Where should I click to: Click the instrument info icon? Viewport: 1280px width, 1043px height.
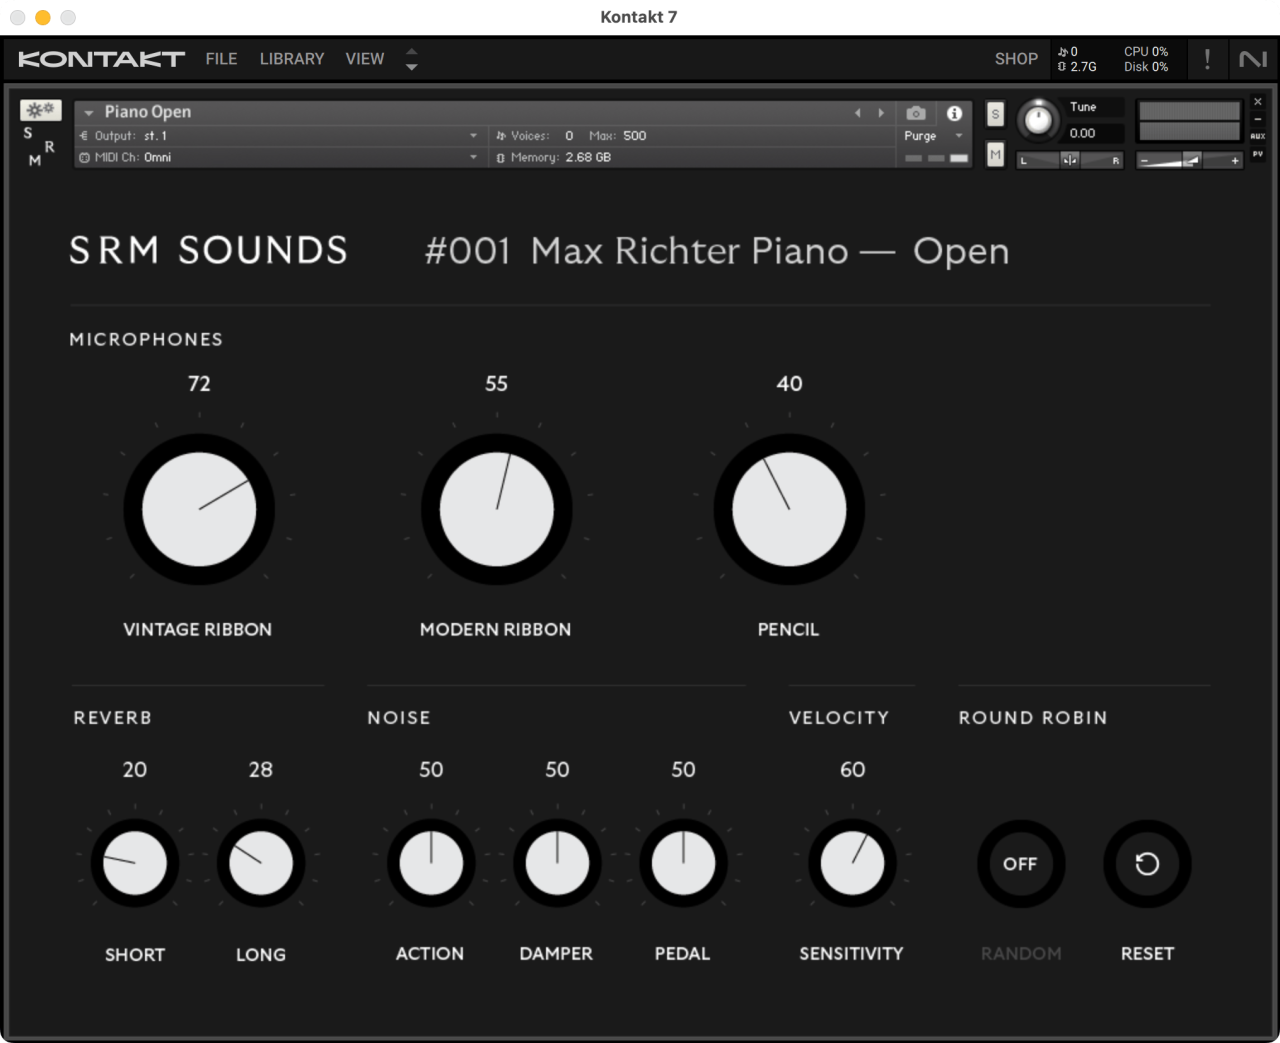[x=954, y=113]
